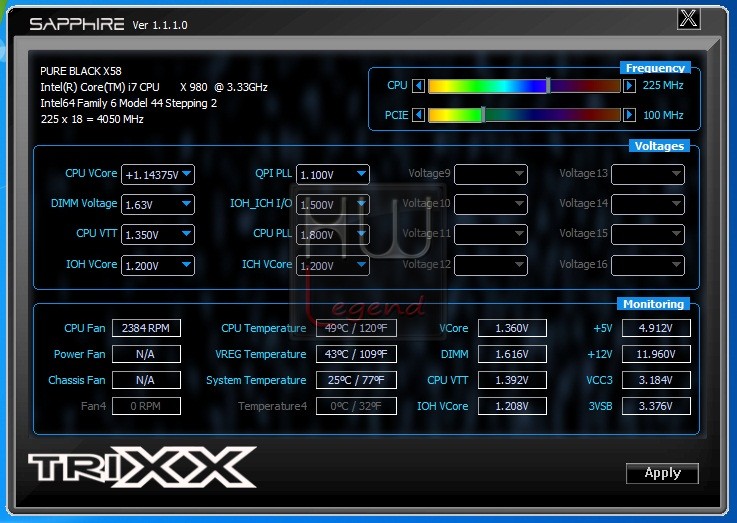Click the DIMM 1.616V monitoring value
737x523 pixels.
pos(512,354)
